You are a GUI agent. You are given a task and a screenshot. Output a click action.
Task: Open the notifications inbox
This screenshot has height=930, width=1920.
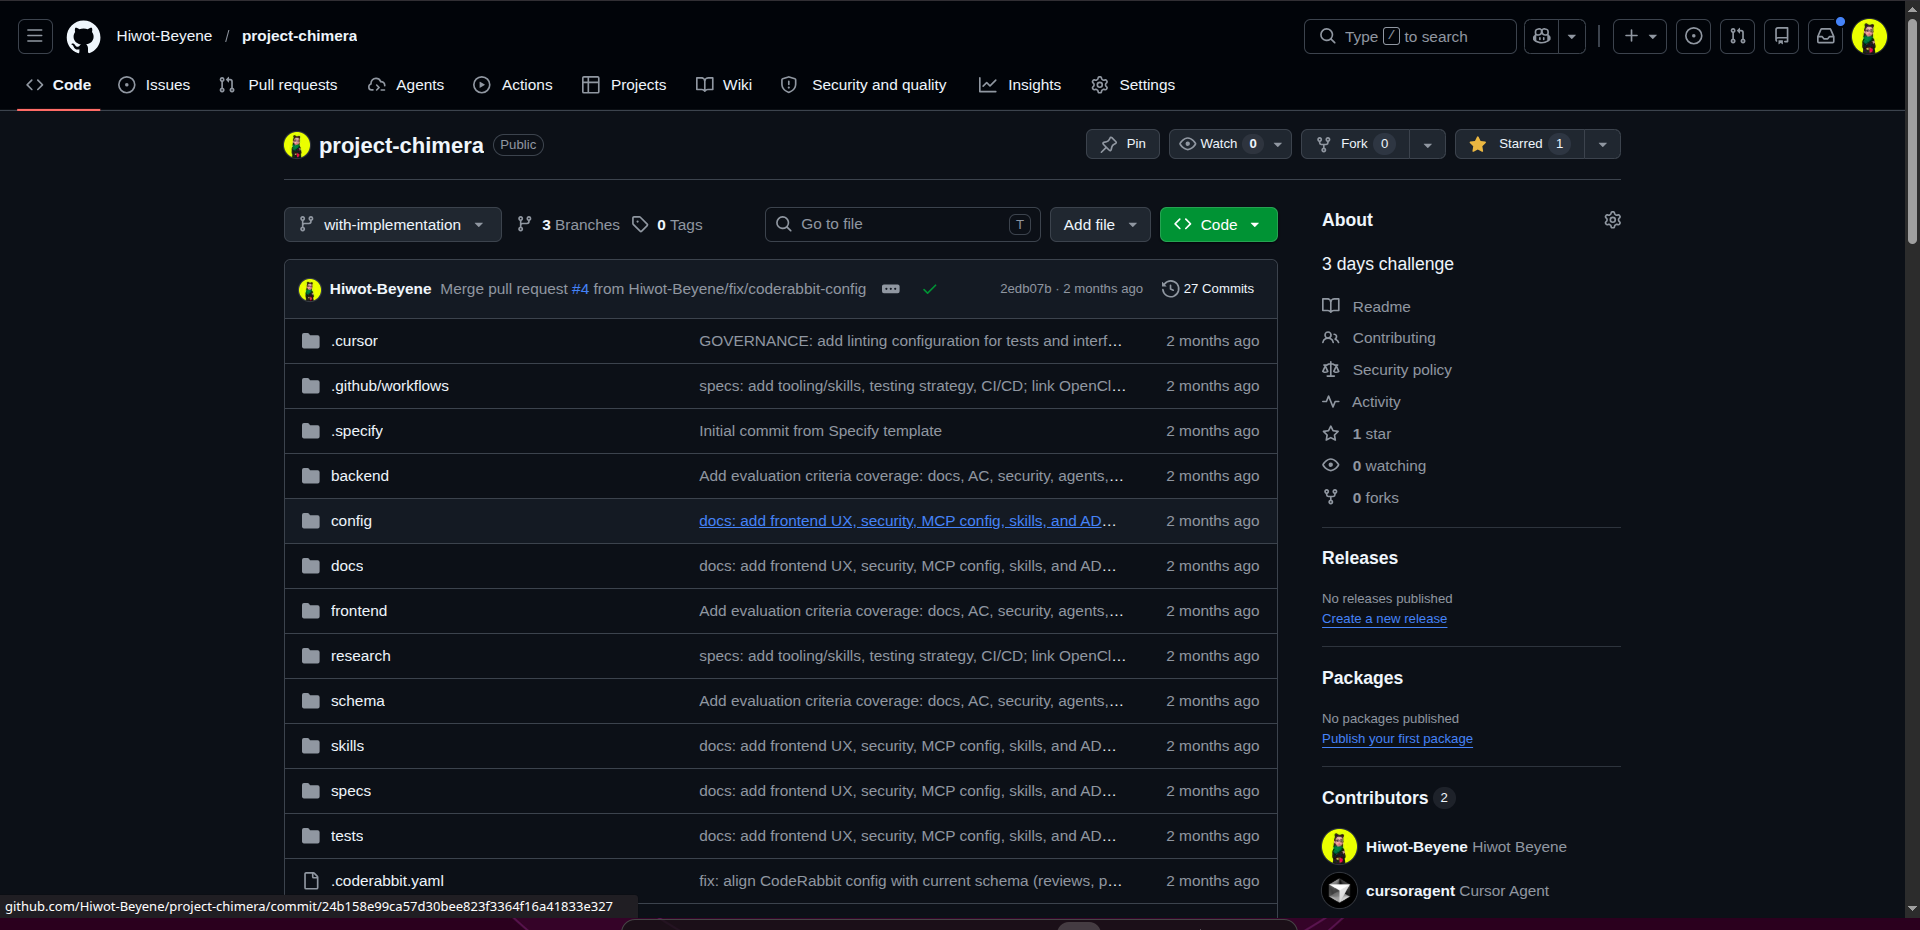[x=1825, y=36]
